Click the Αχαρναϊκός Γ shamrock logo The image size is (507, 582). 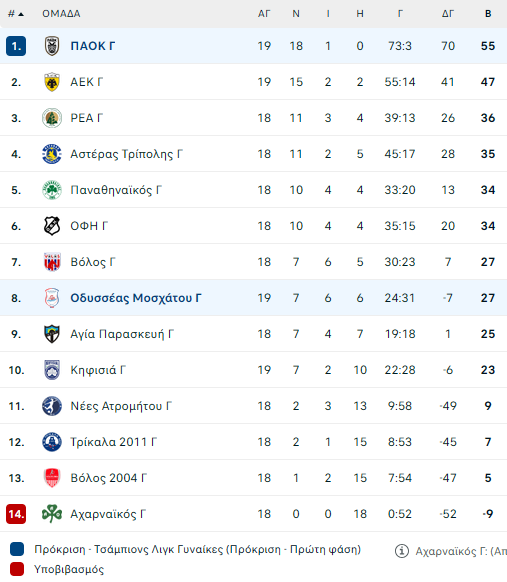[x=52, y=514]
